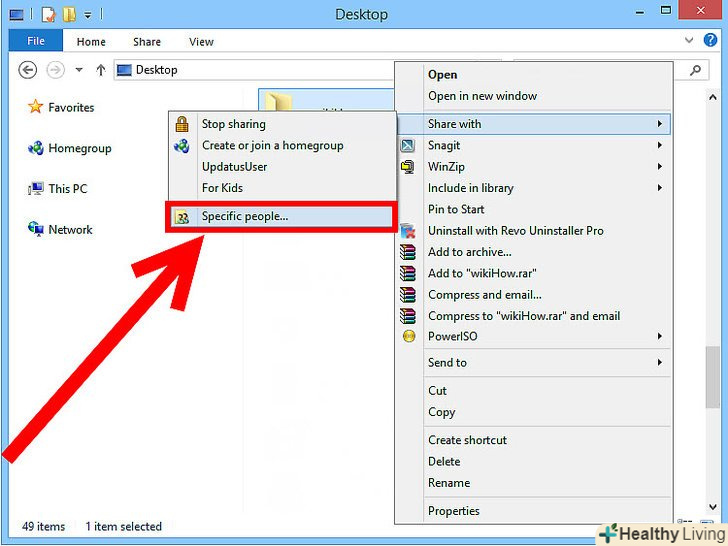Image resolution: width=728 pixels, height=546 pixels.
Task: Click the scrollbar down arrow
Action: 712,507
